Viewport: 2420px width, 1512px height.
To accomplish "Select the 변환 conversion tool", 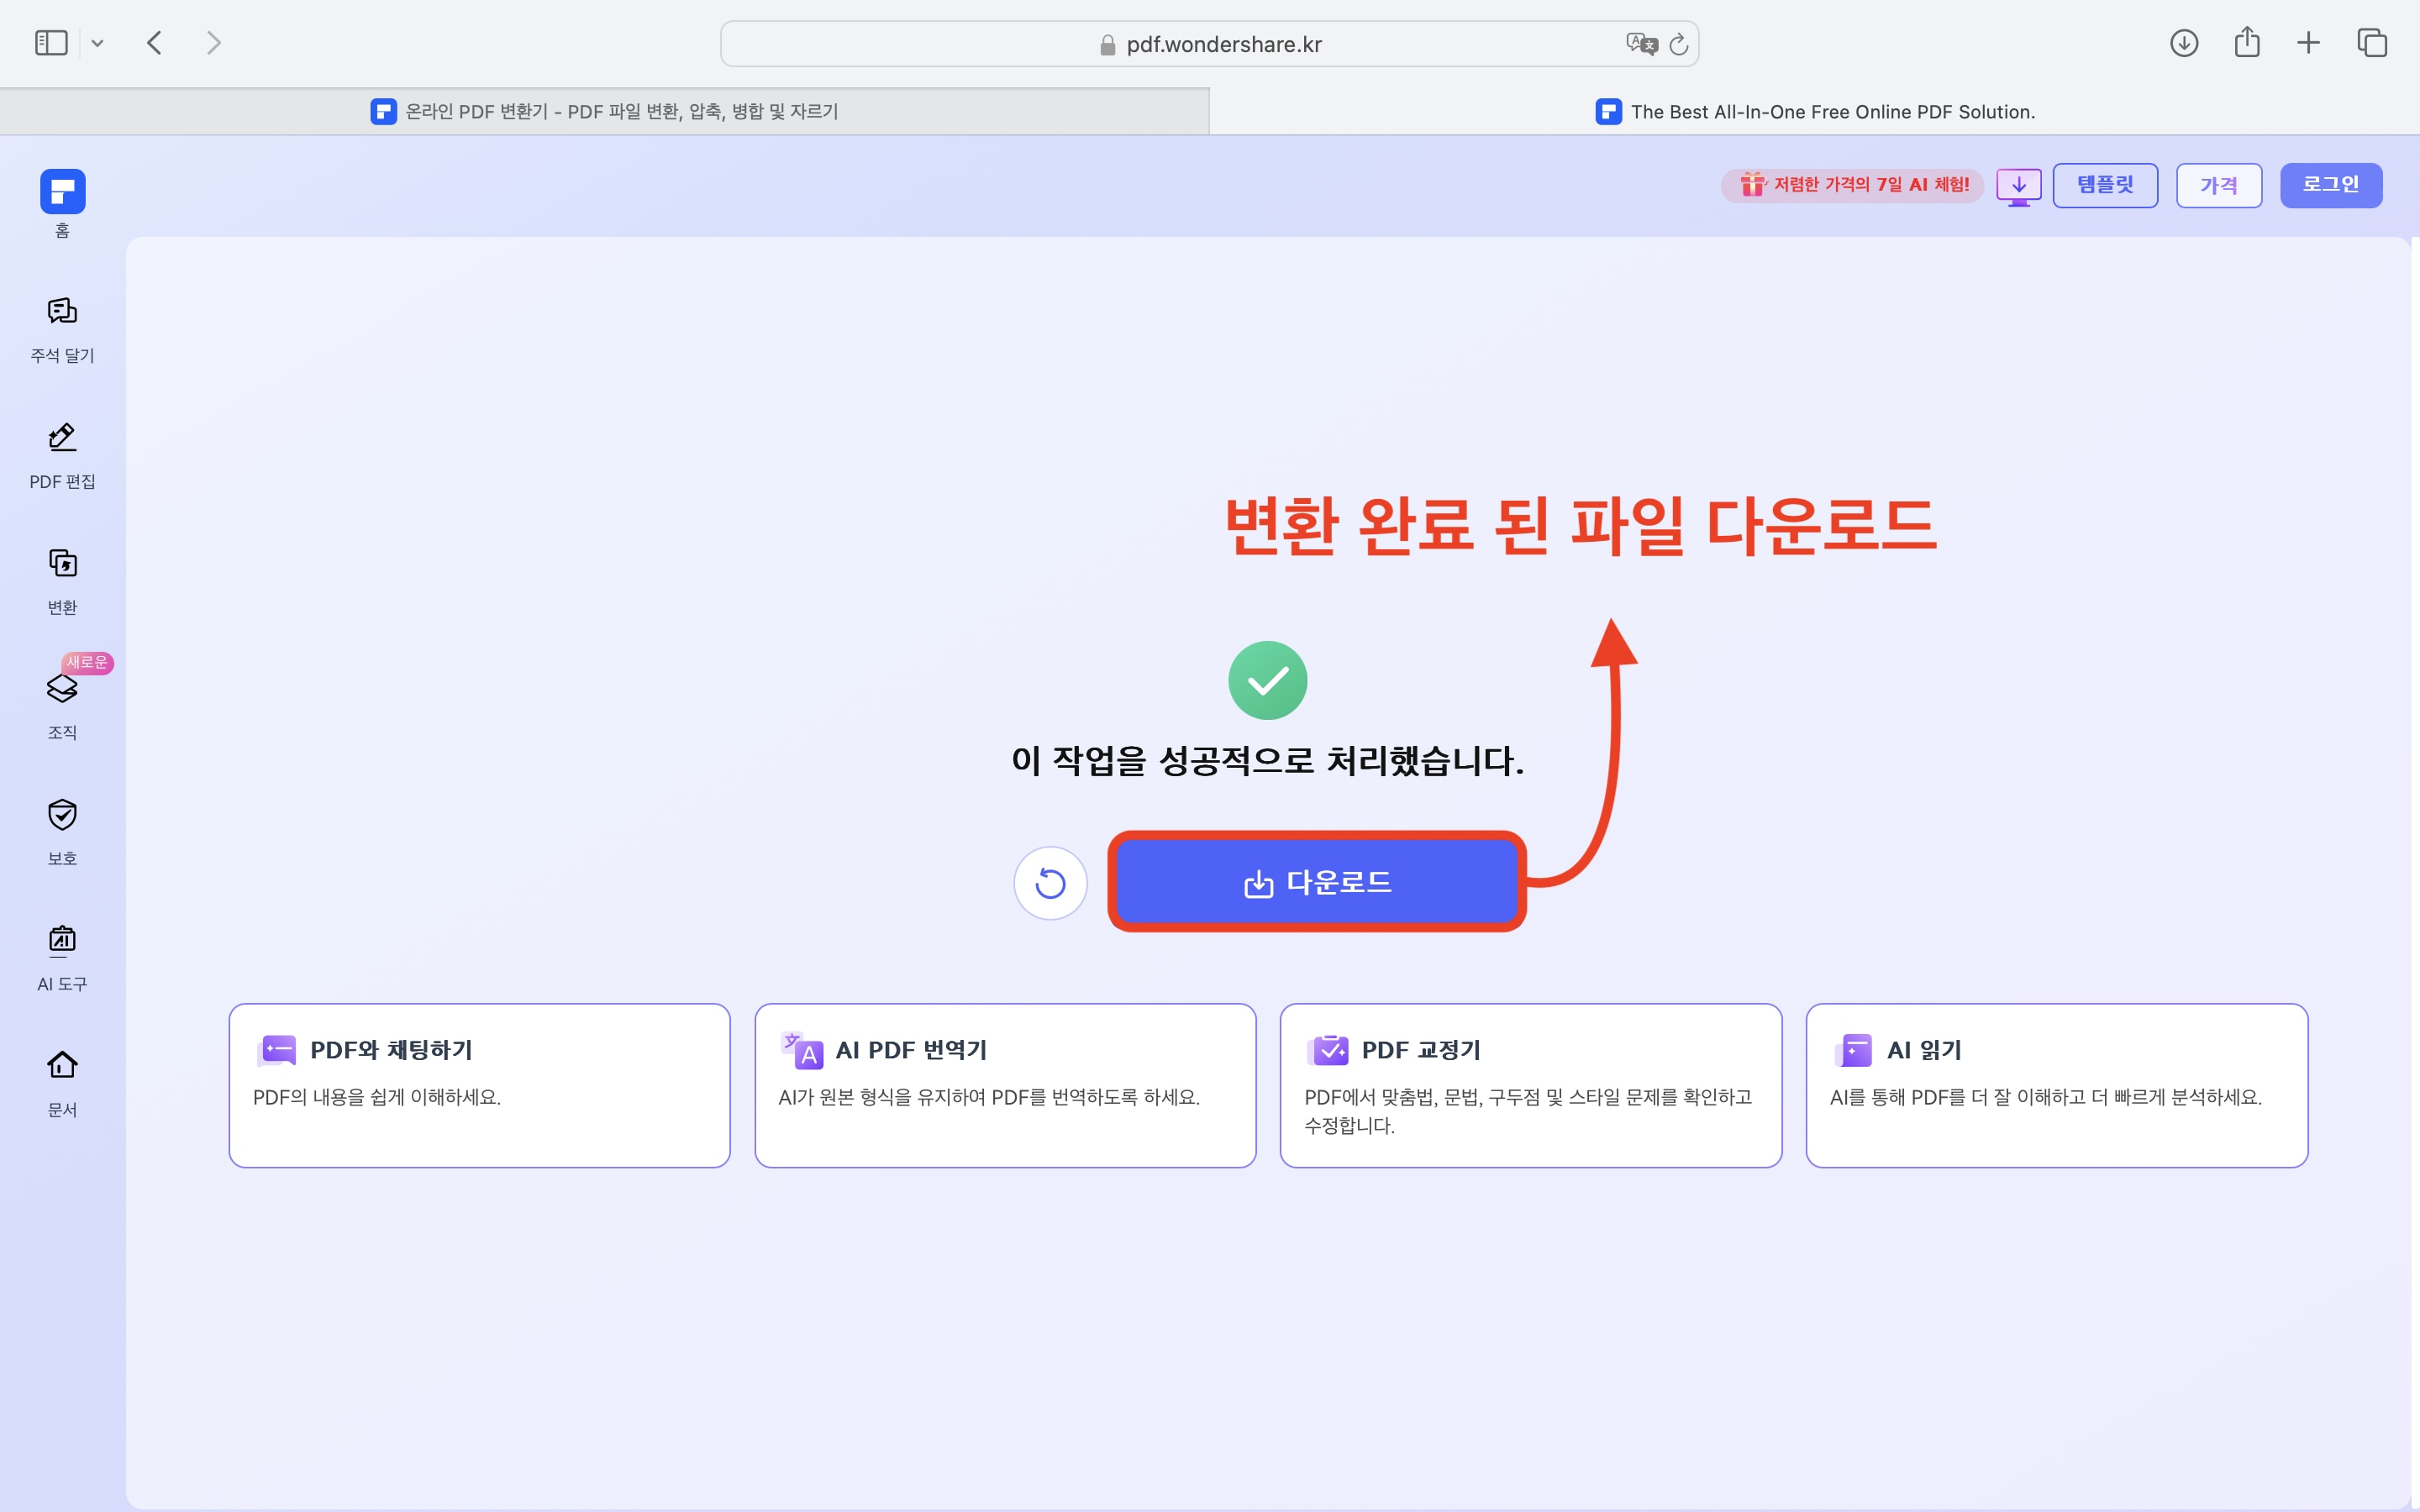I will tap(62, 580).
